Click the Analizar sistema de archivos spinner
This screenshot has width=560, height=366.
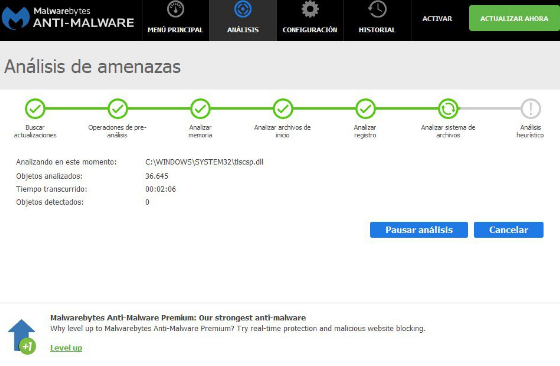pyautogui.click(x=448, y=109)
